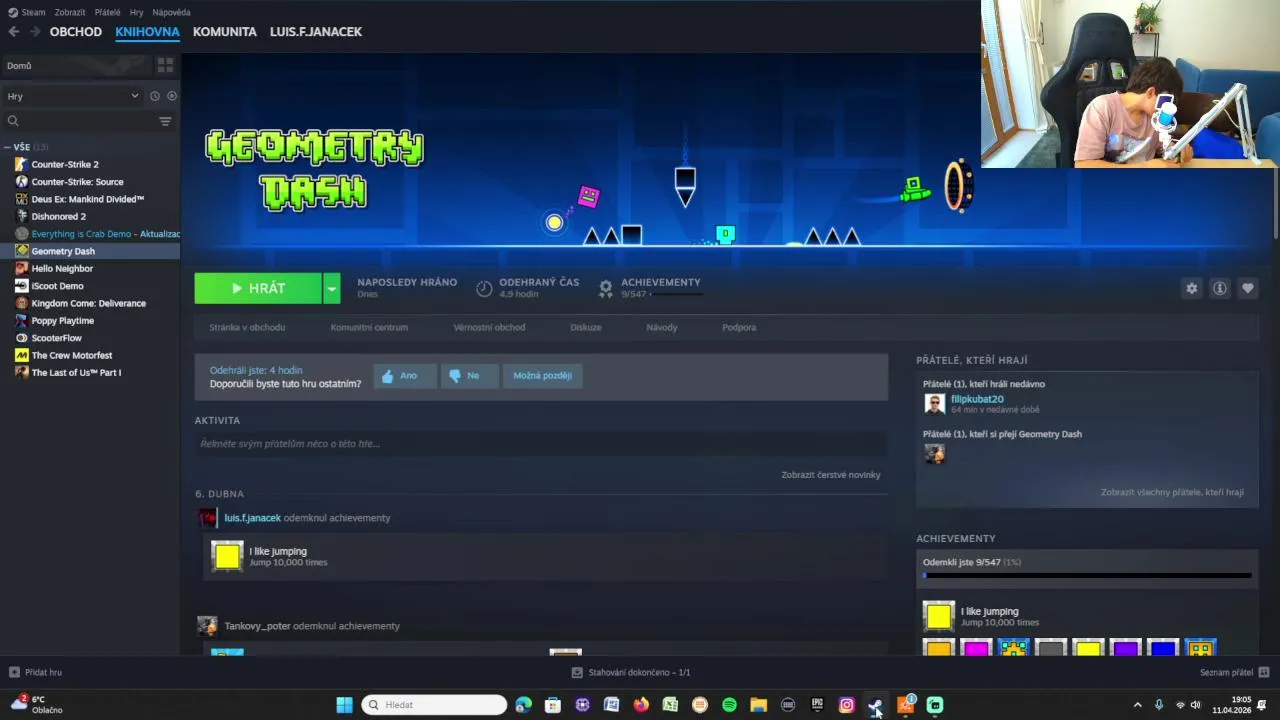Select Poppy Playtime in library list
The image size is (1280, 720).
click(63, 321)
